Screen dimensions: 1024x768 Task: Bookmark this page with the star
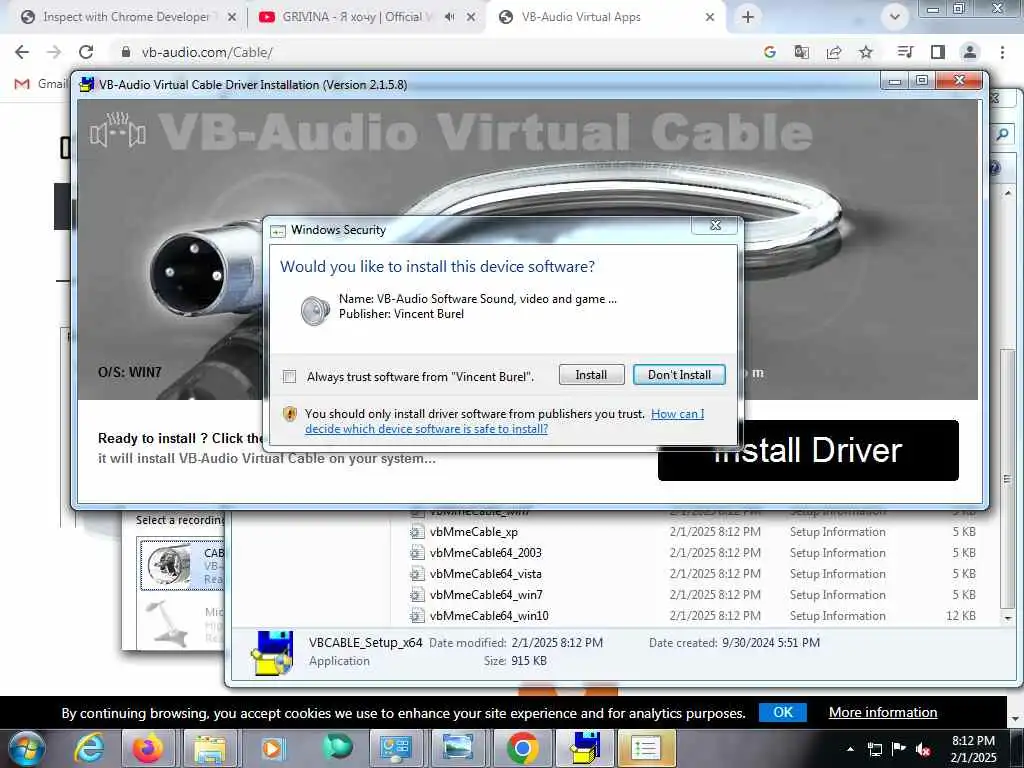click(x=866, y=52)
